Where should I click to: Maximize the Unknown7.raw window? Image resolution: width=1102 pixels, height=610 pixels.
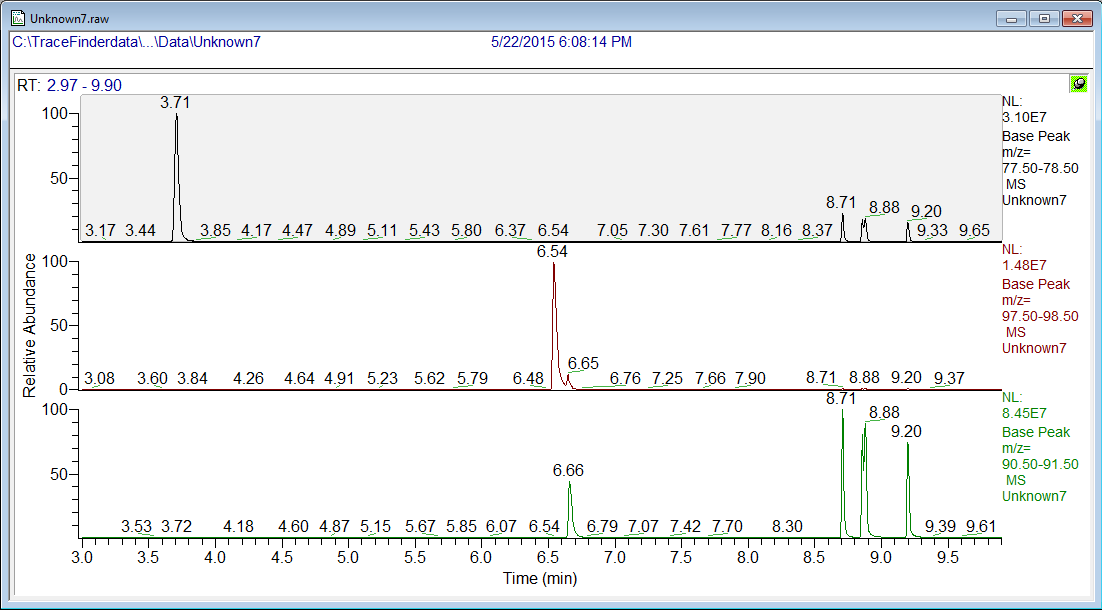(1044, 18)
